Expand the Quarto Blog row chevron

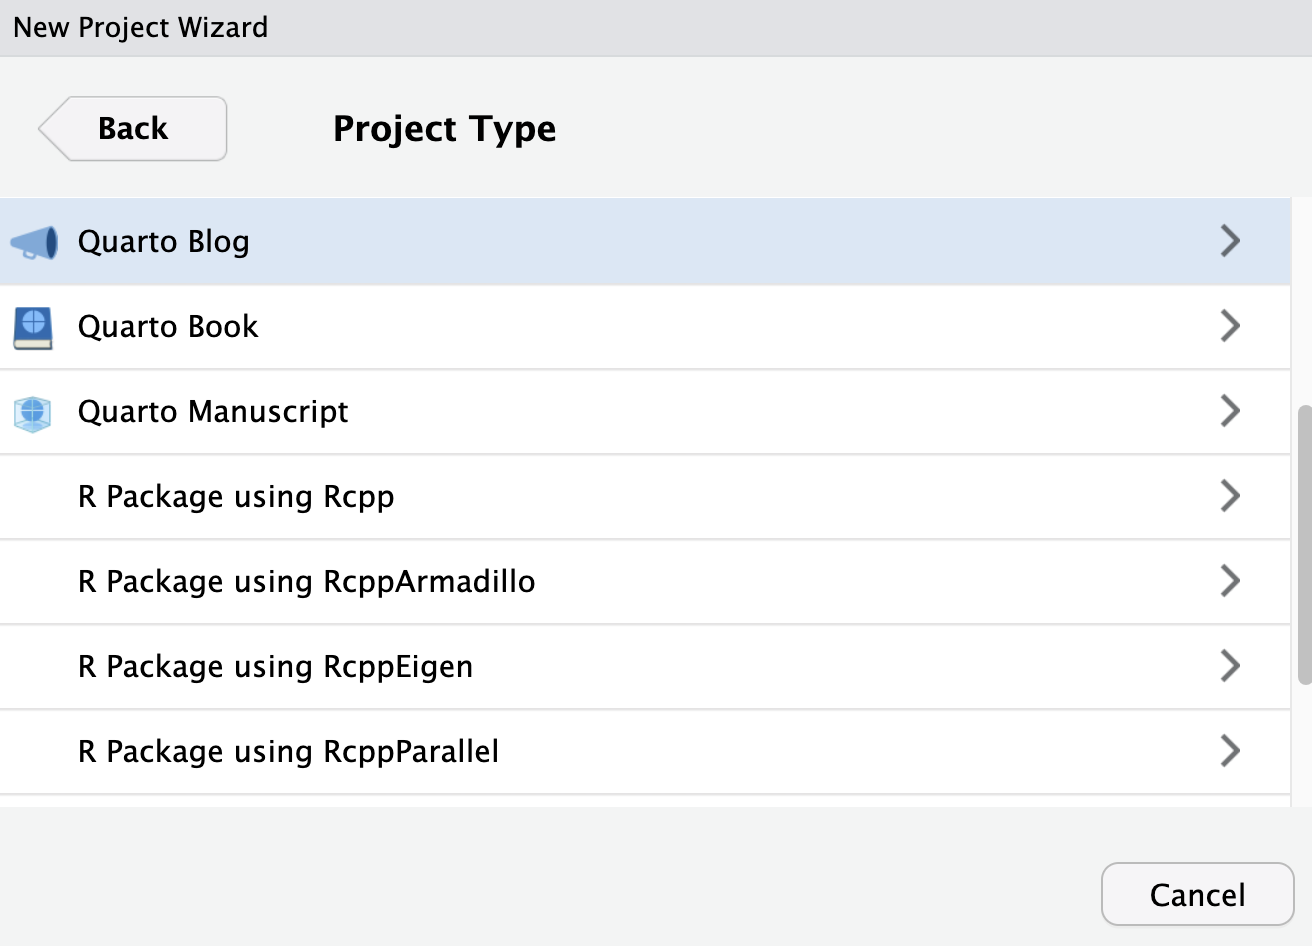pyautogui.click(x=1230, y=241)
